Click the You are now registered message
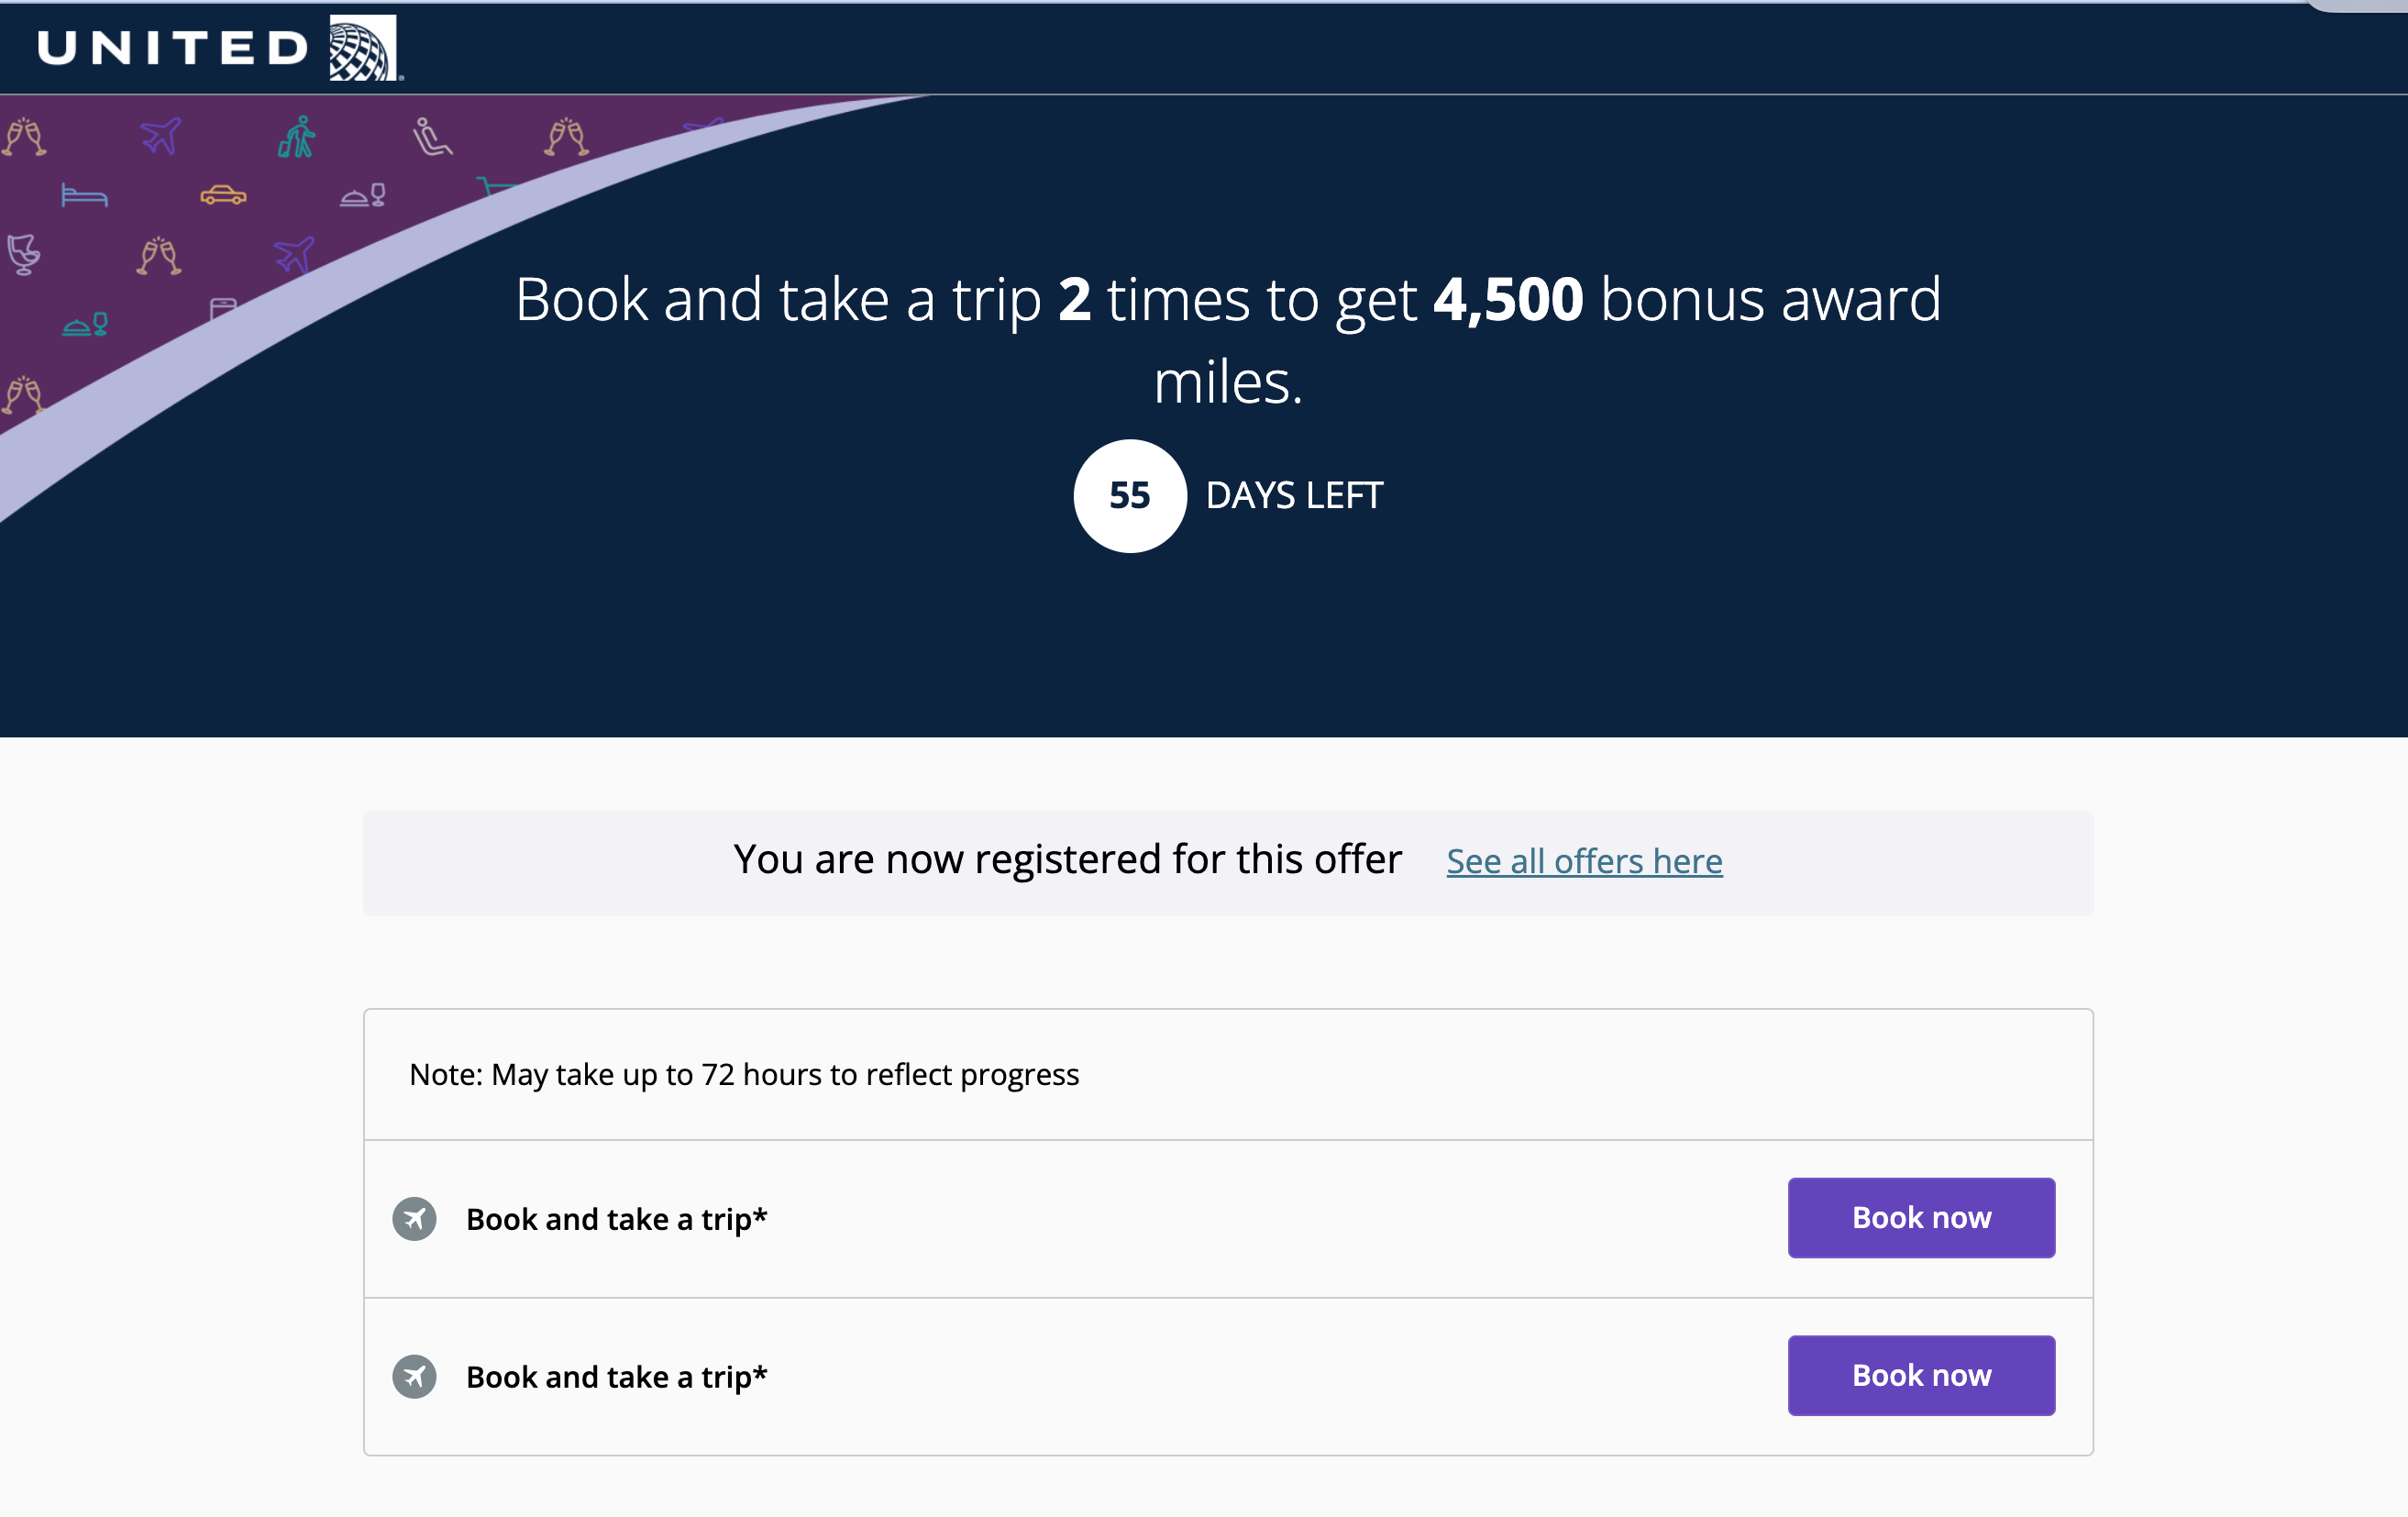Image resolution: width=2408 pixels, height=1517 pixels. pos(1067,859)
